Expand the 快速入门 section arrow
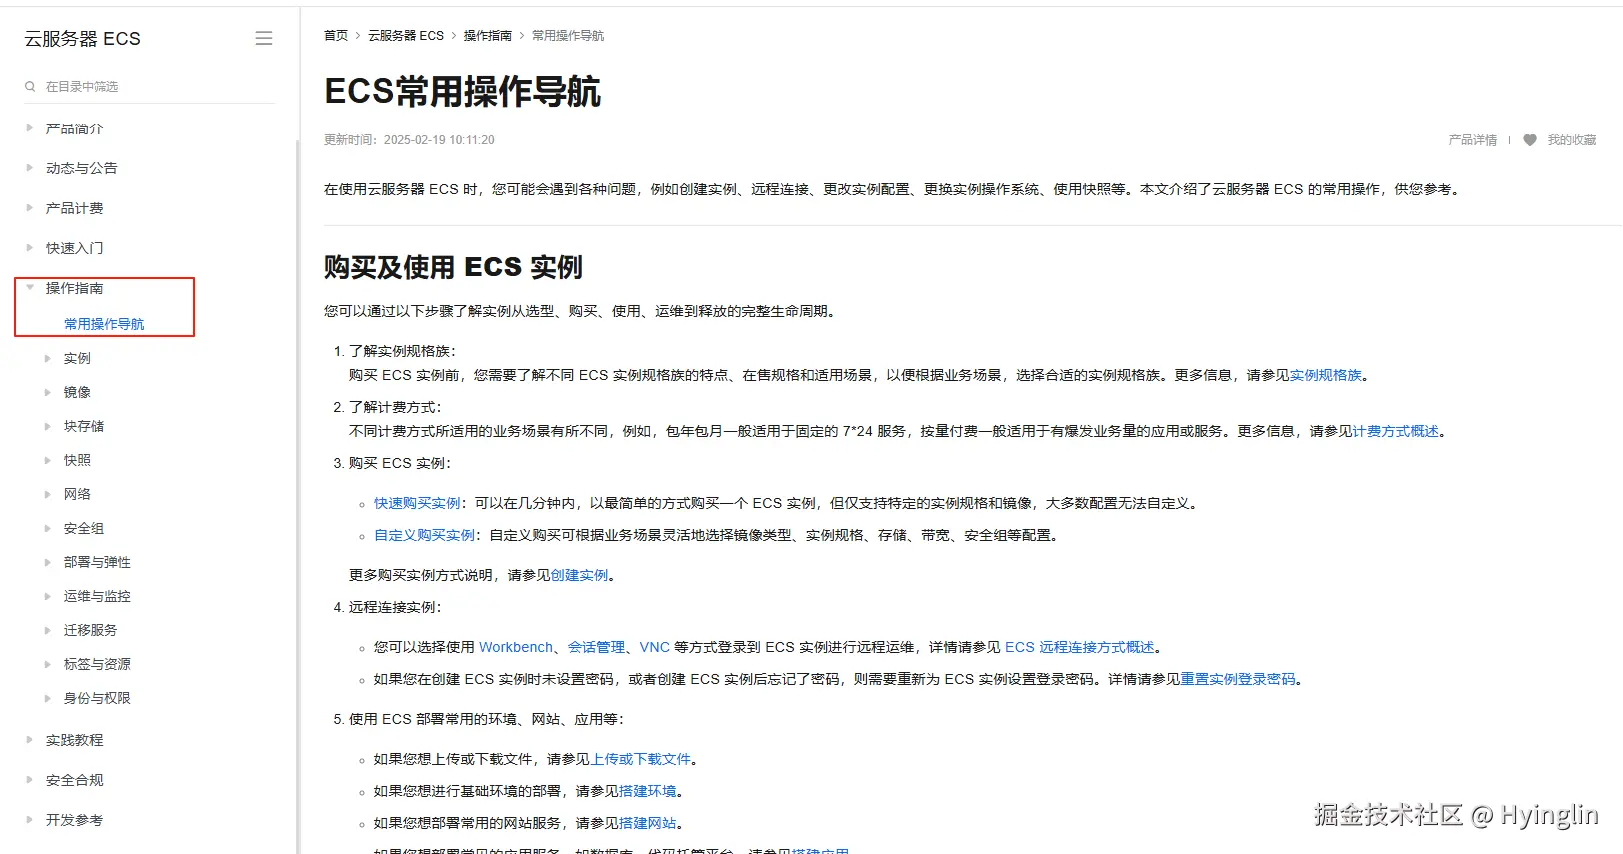The width and height of the screenshot is (1623, 854). click(x=29, y=248)
